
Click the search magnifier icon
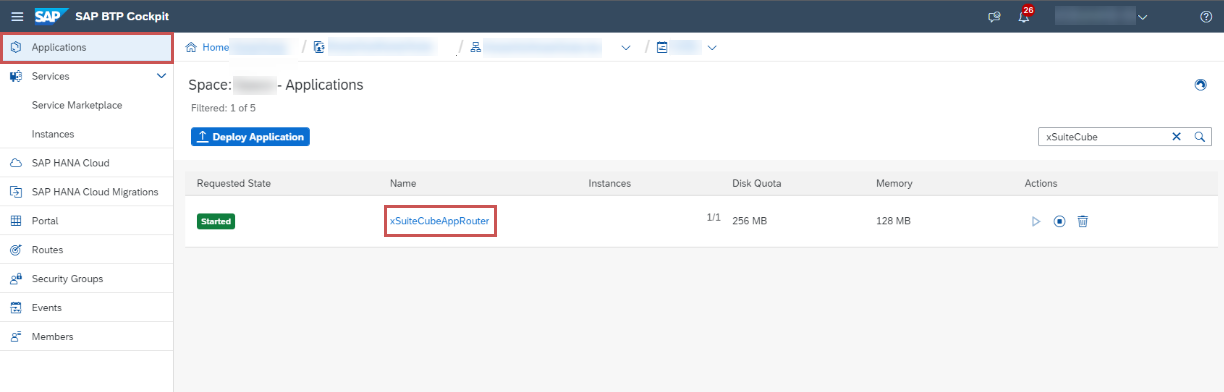[x=1200, y=137]
